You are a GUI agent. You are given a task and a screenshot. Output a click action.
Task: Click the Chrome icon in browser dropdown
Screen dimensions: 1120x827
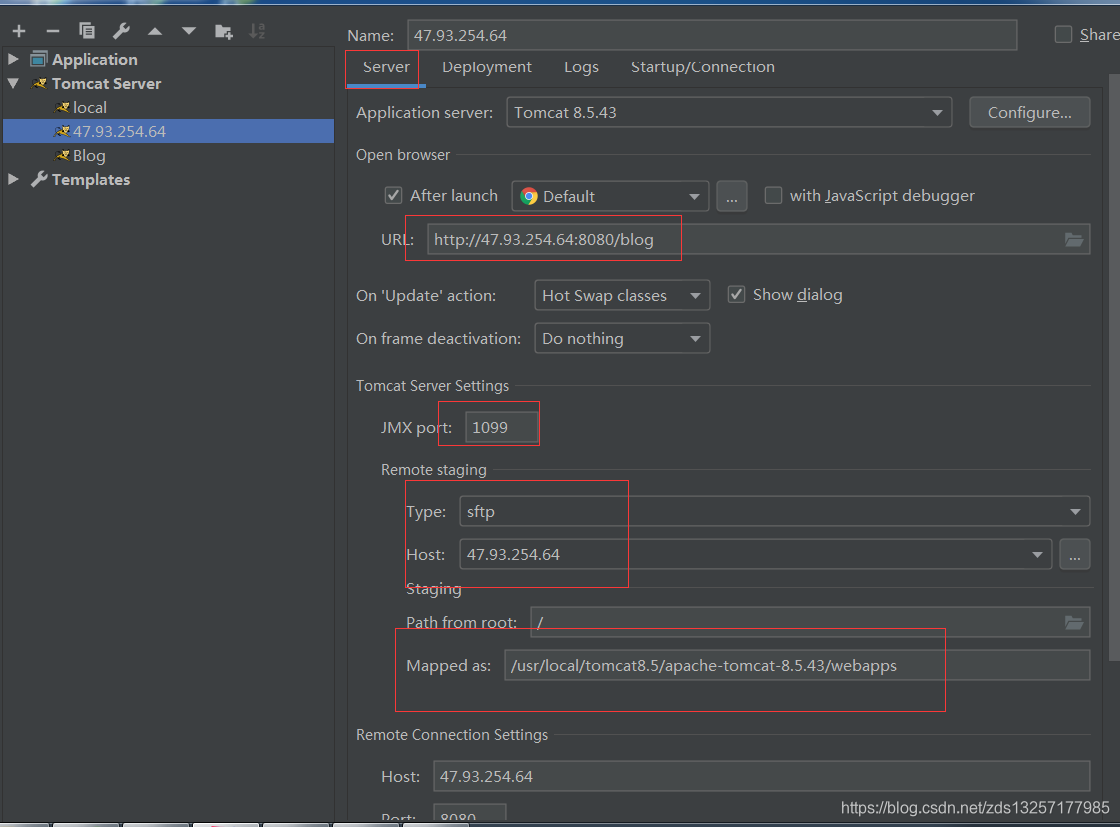tap(529, 196)
